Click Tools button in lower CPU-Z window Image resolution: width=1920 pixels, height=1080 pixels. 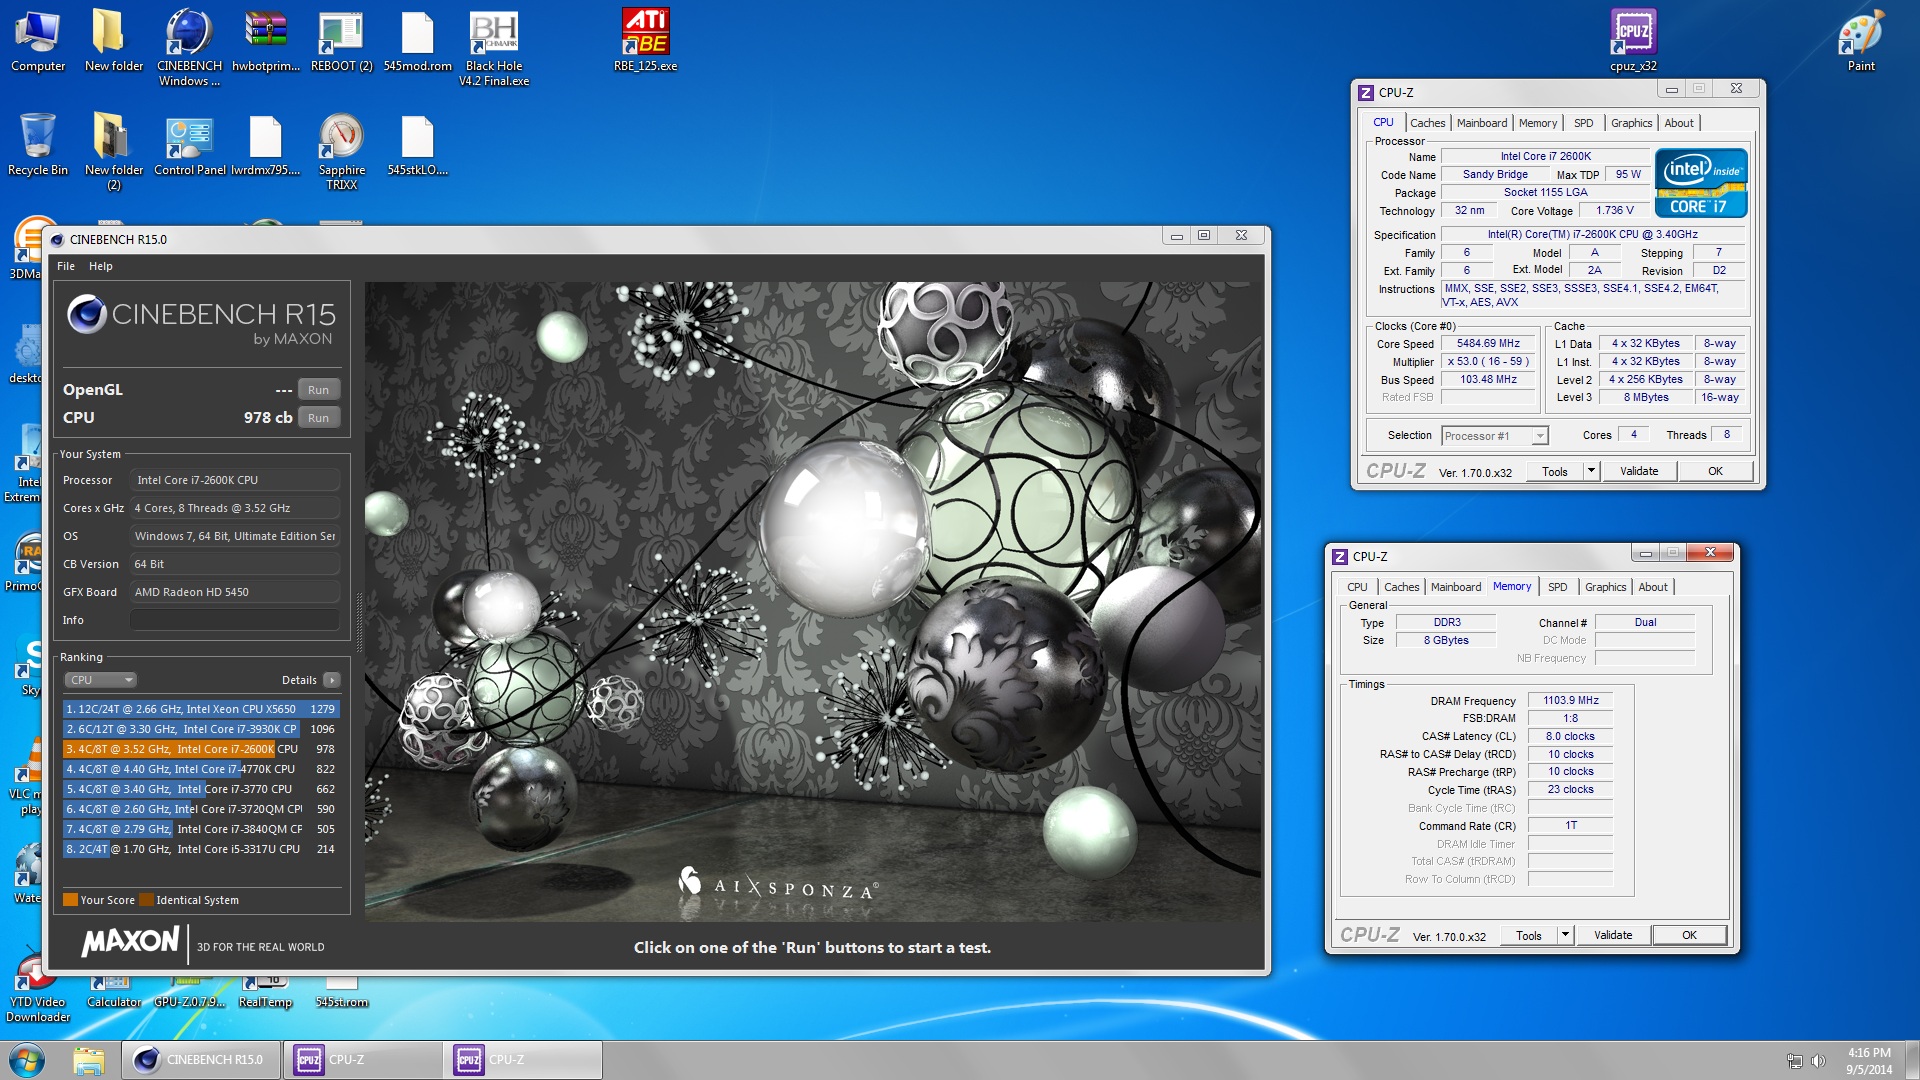point(1529,935)
